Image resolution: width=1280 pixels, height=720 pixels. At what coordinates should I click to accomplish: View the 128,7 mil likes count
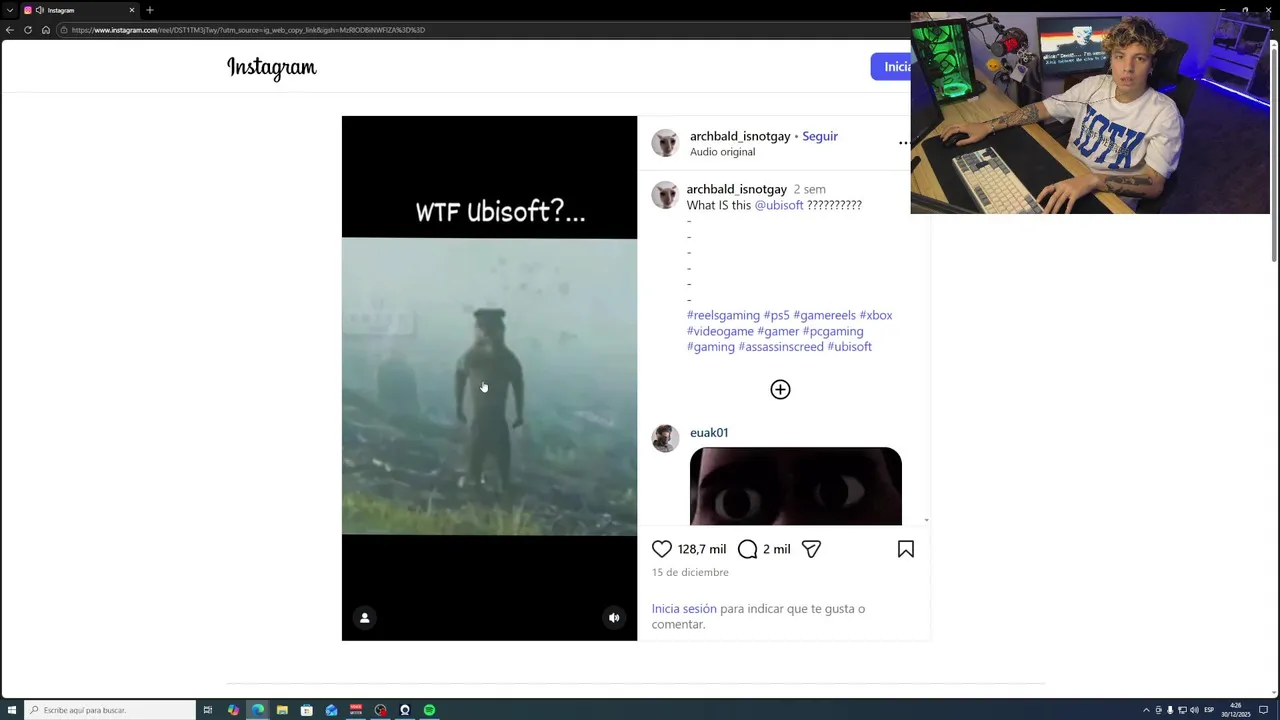click(x=702, y=549)
